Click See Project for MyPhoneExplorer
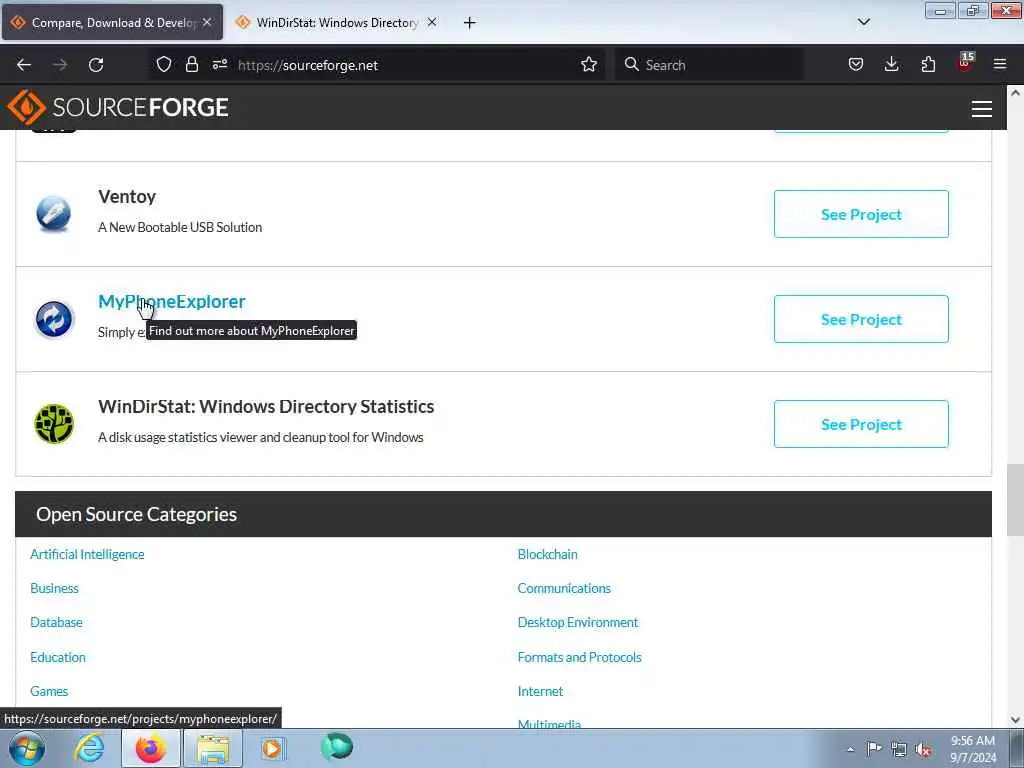This screenshot has width=1024, height=768. coord(861,319)
